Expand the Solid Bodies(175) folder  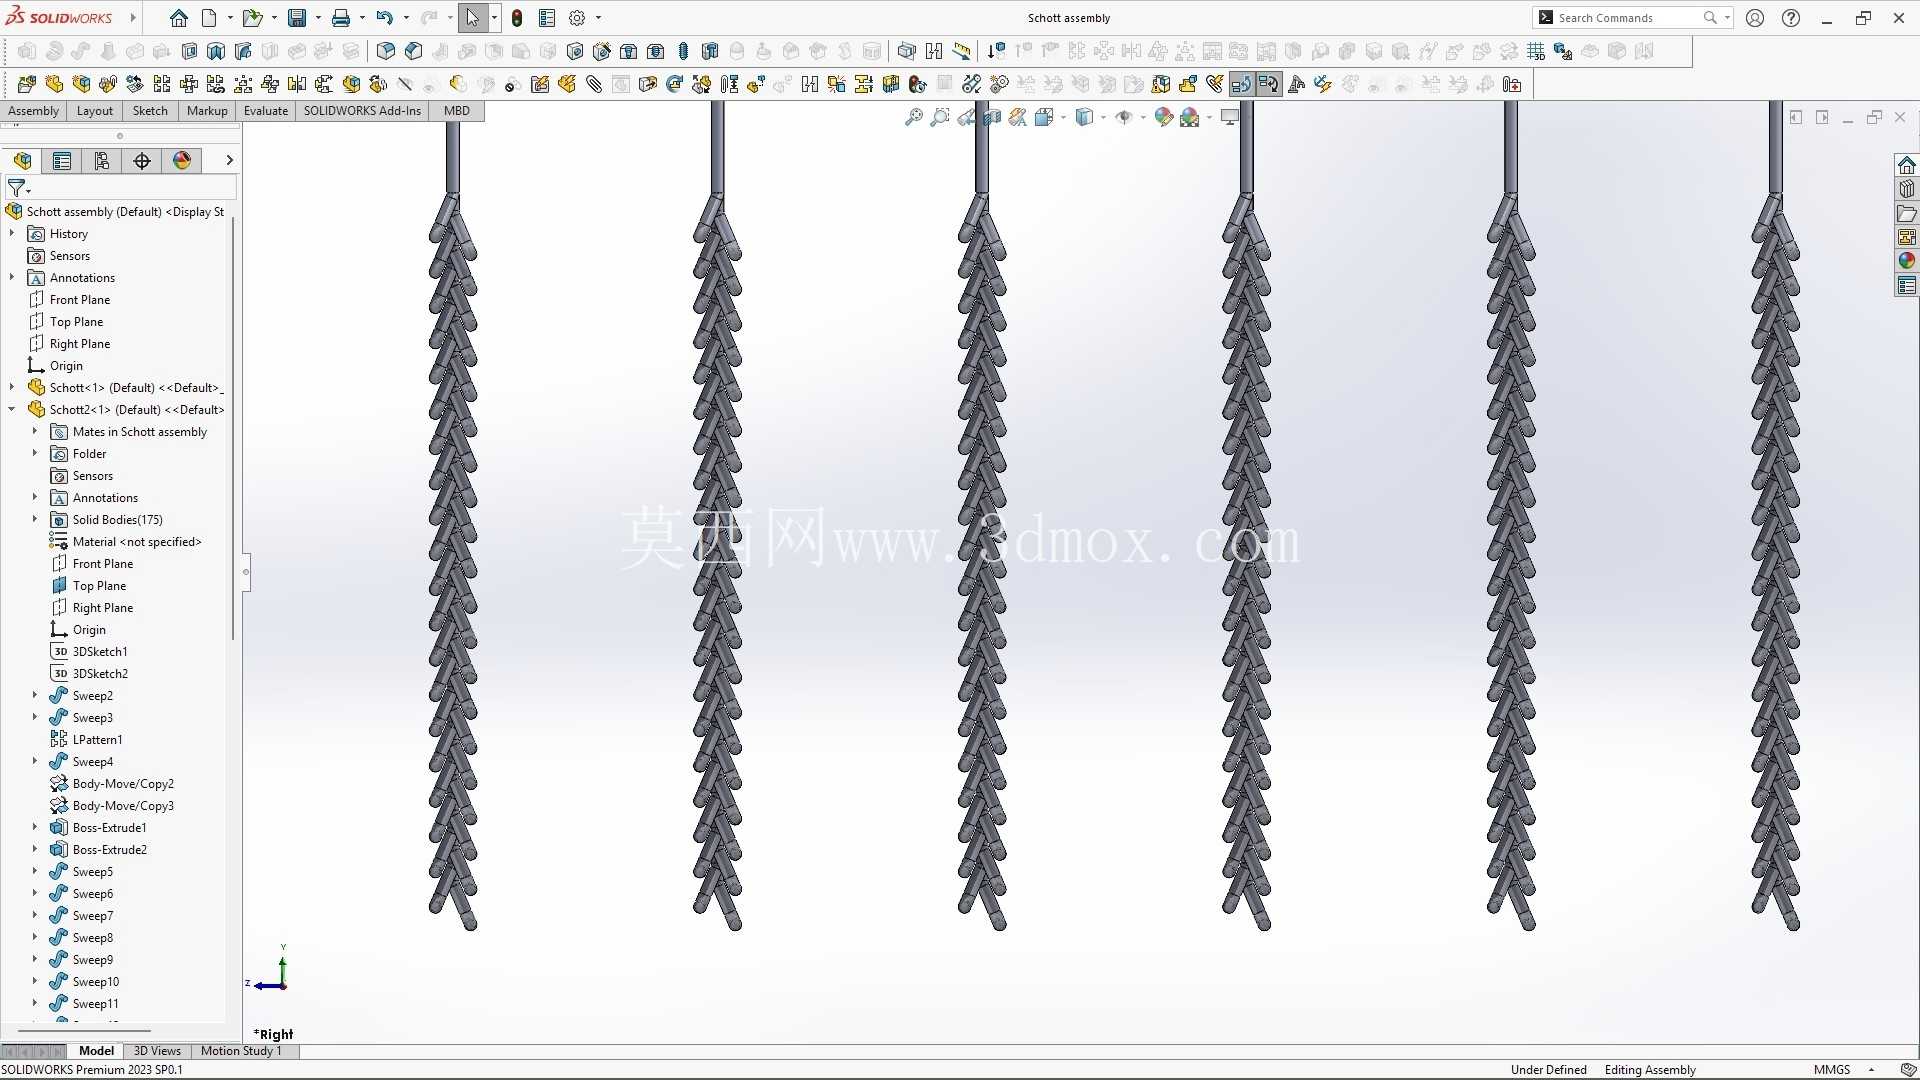[x=35, y=519]
